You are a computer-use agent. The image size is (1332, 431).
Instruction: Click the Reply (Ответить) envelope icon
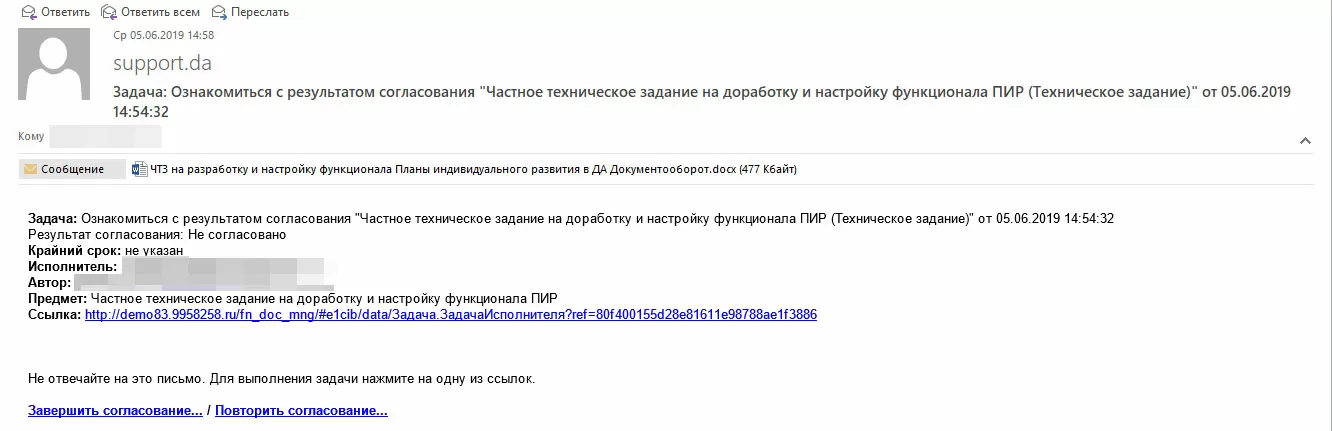click(x=26, y=12)
